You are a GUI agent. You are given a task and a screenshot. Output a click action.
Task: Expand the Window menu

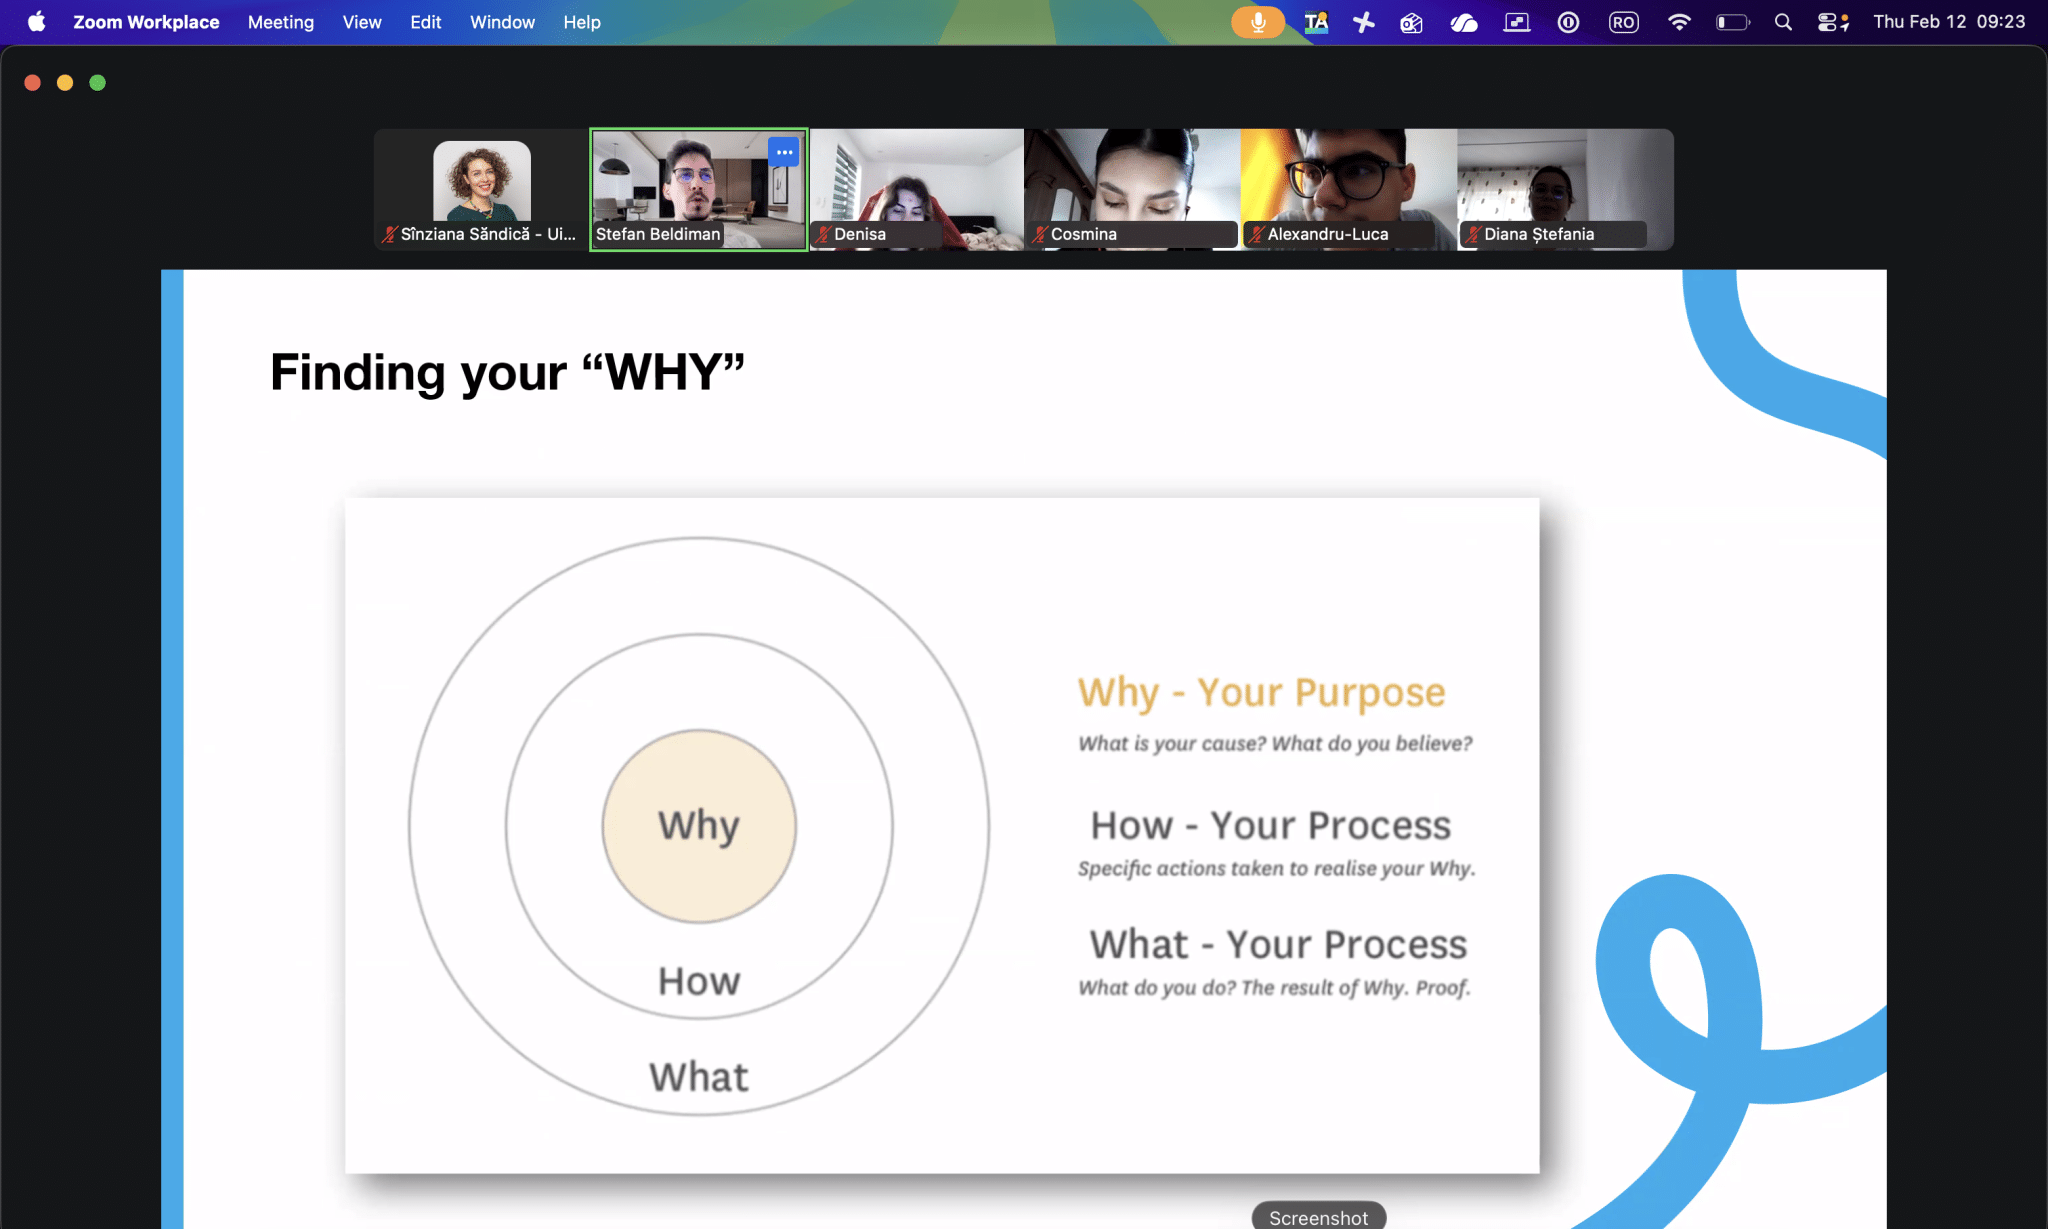pyautogui.click(x=502, y=22)
